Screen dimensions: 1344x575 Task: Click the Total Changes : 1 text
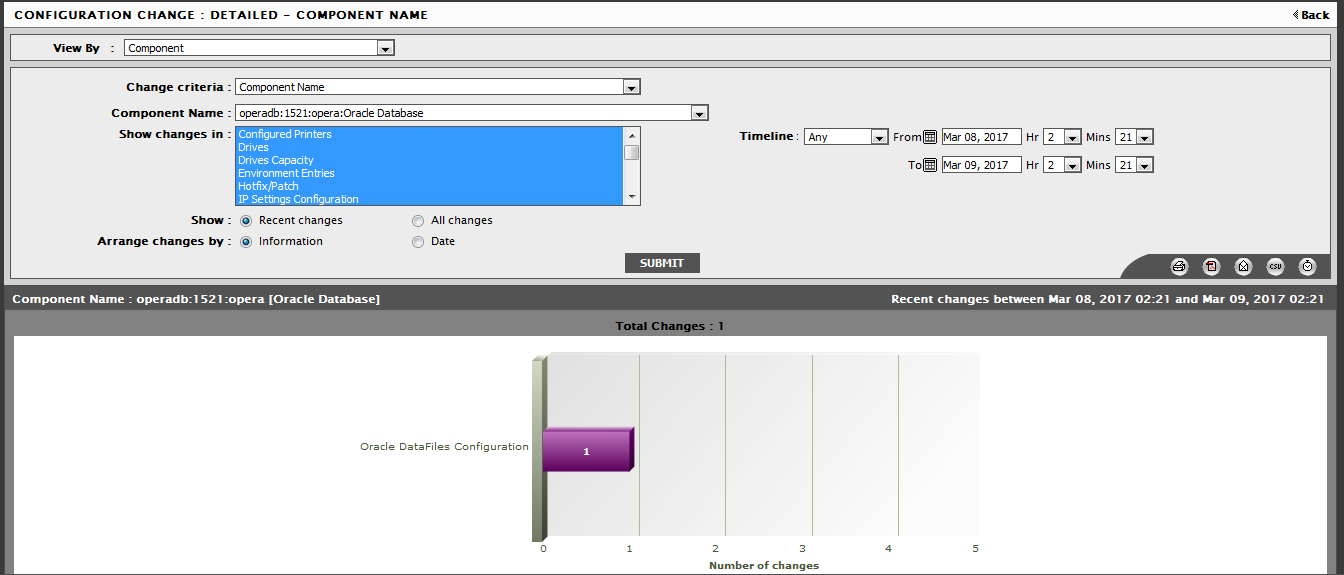pyautogui.click(x=670, y=326)
